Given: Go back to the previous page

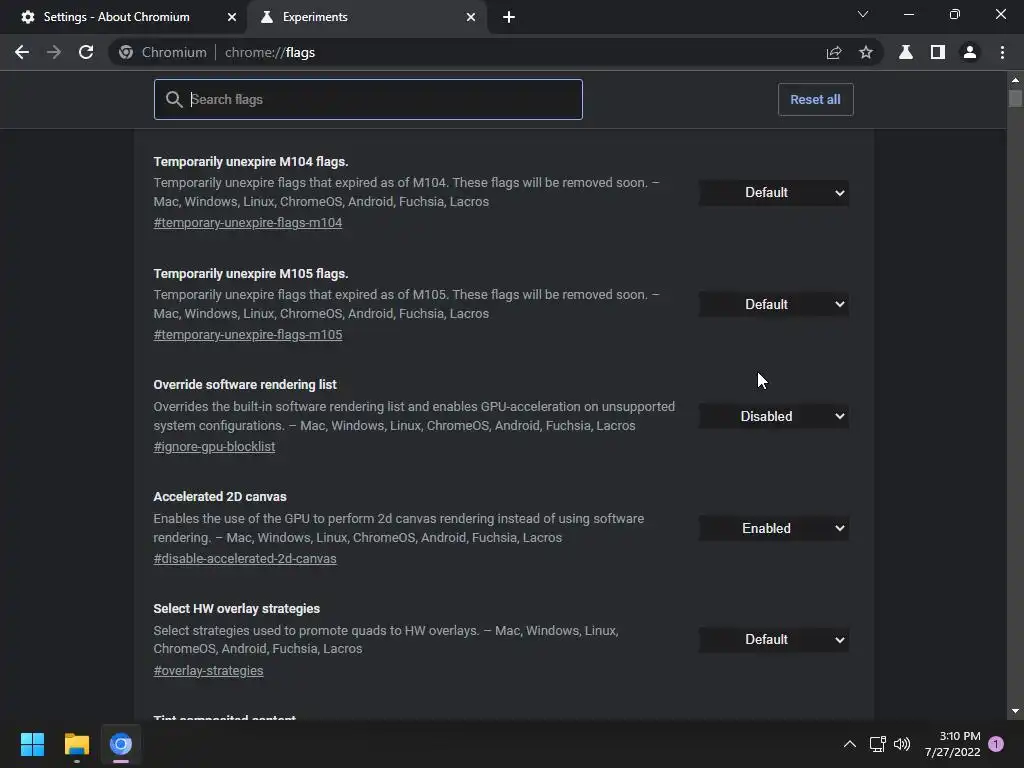Looking at the screenshot, I should 22,52.
